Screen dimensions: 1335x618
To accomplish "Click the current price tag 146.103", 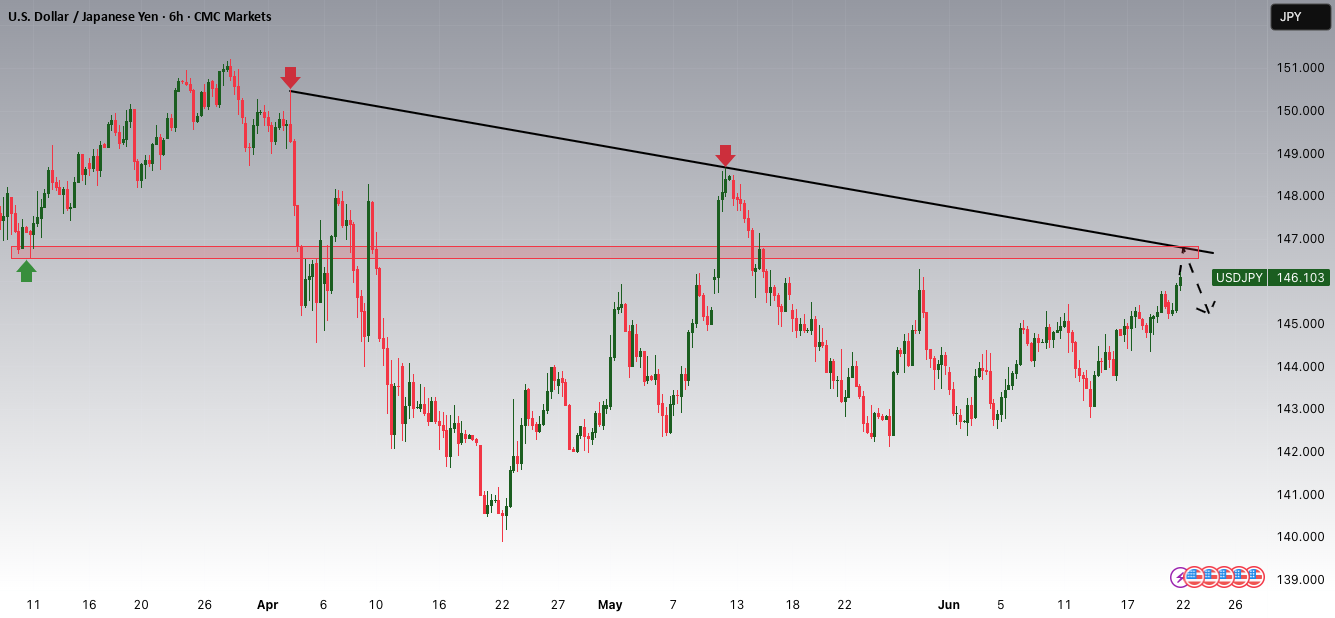I will (1298, 278).
